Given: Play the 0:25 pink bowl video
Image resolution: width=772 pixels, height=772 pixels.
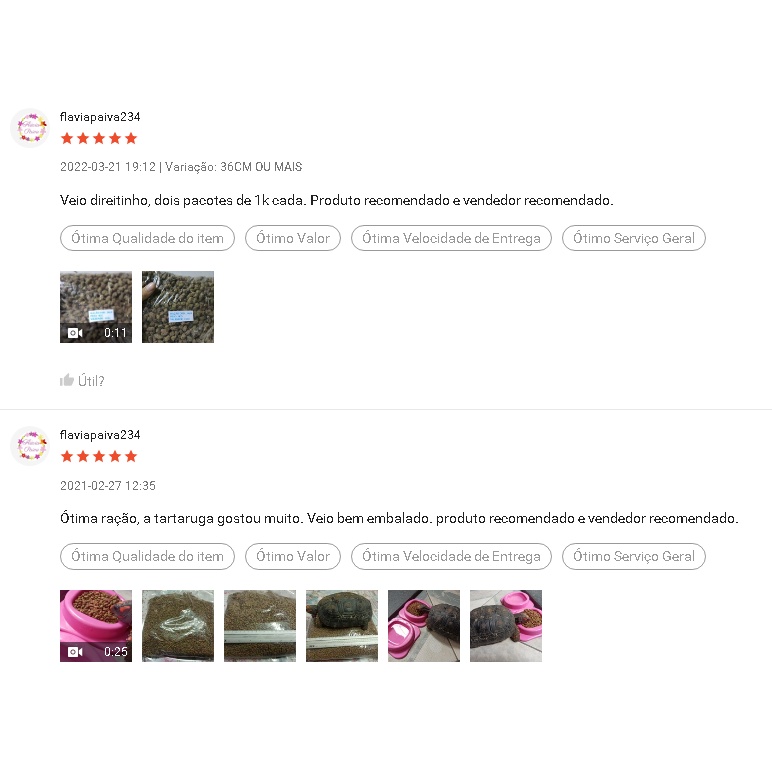Looking at the screenshot, I should click(96, 626).
